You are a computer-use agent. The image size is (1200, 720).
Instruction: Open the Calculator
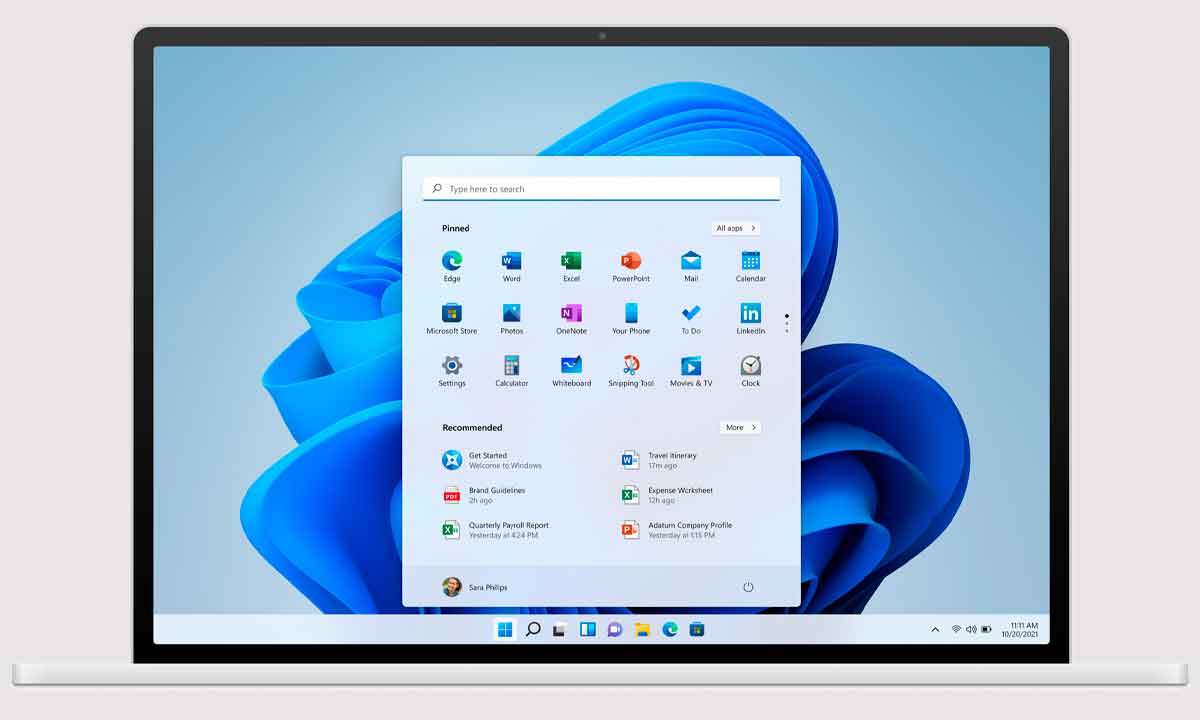coord(511,368)
